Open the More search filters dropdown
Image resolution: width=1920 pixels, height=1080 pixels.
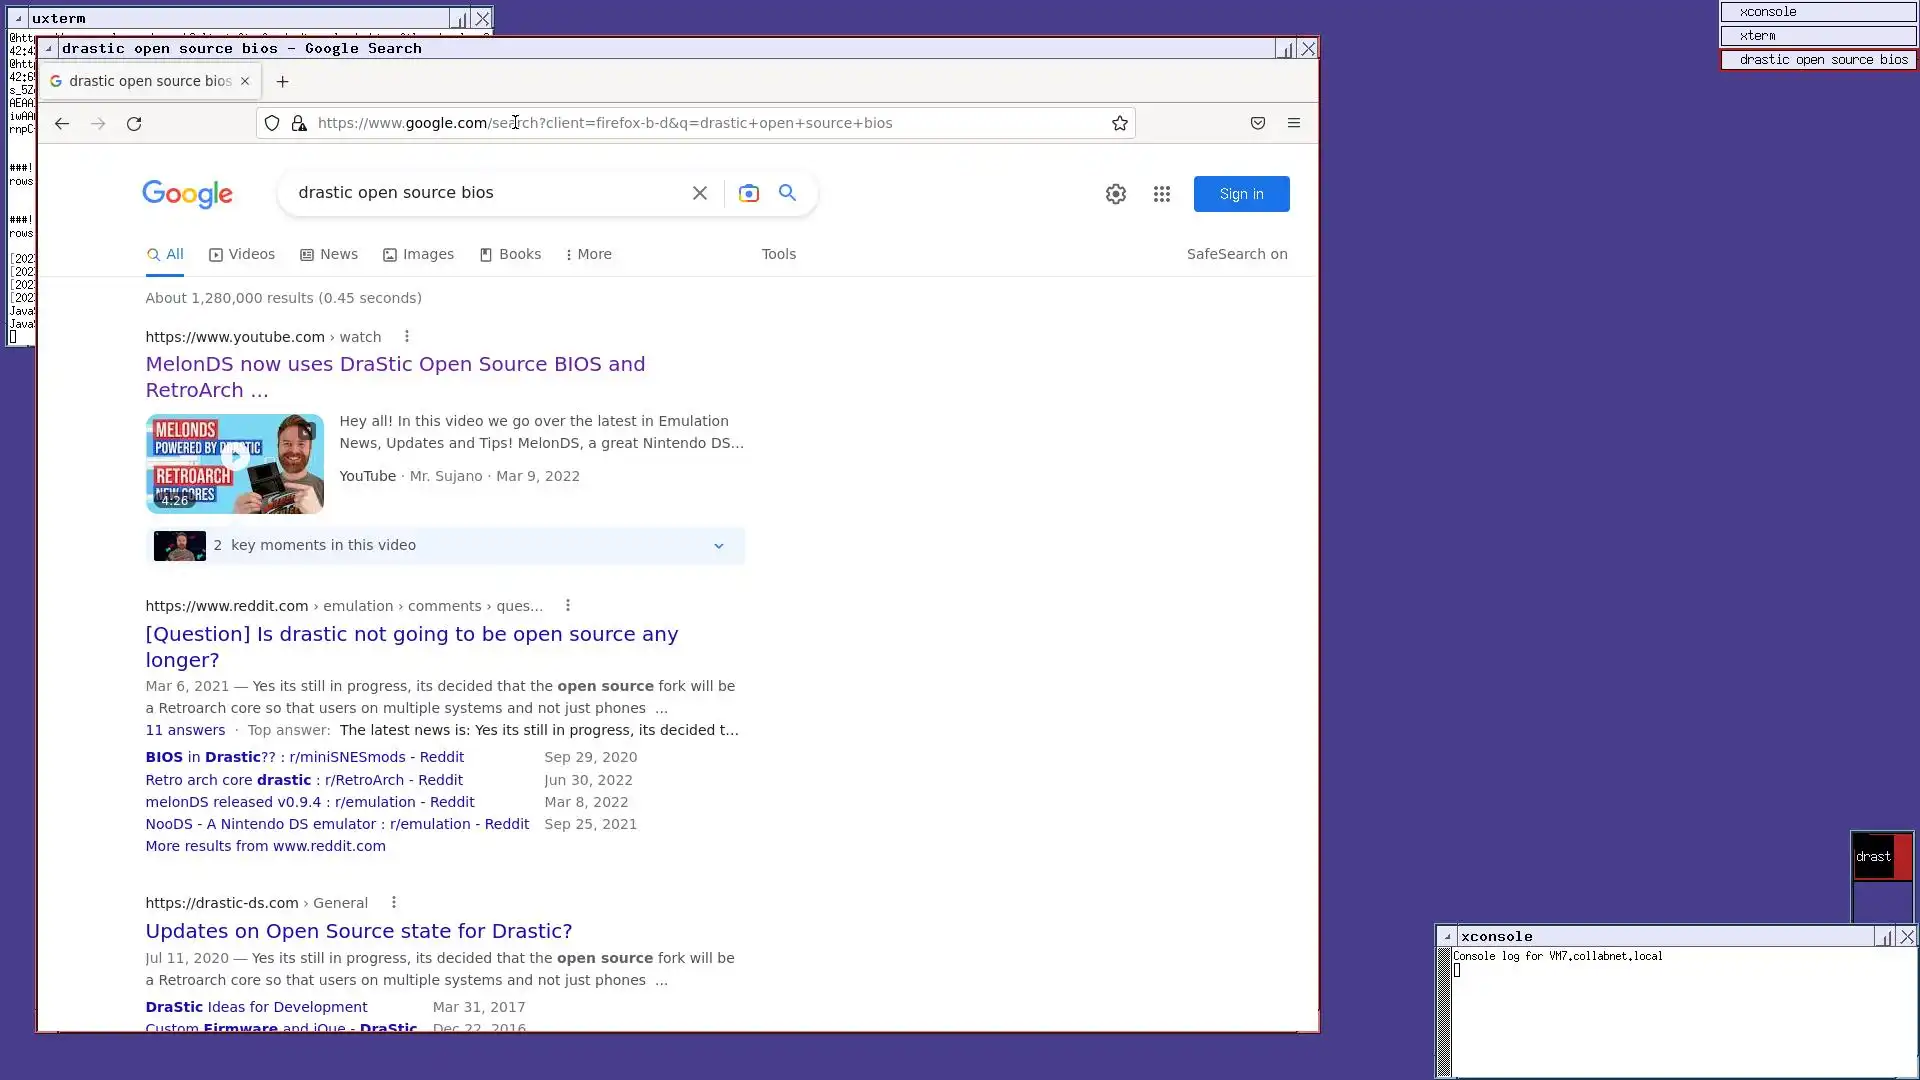(x=588, y=254)
